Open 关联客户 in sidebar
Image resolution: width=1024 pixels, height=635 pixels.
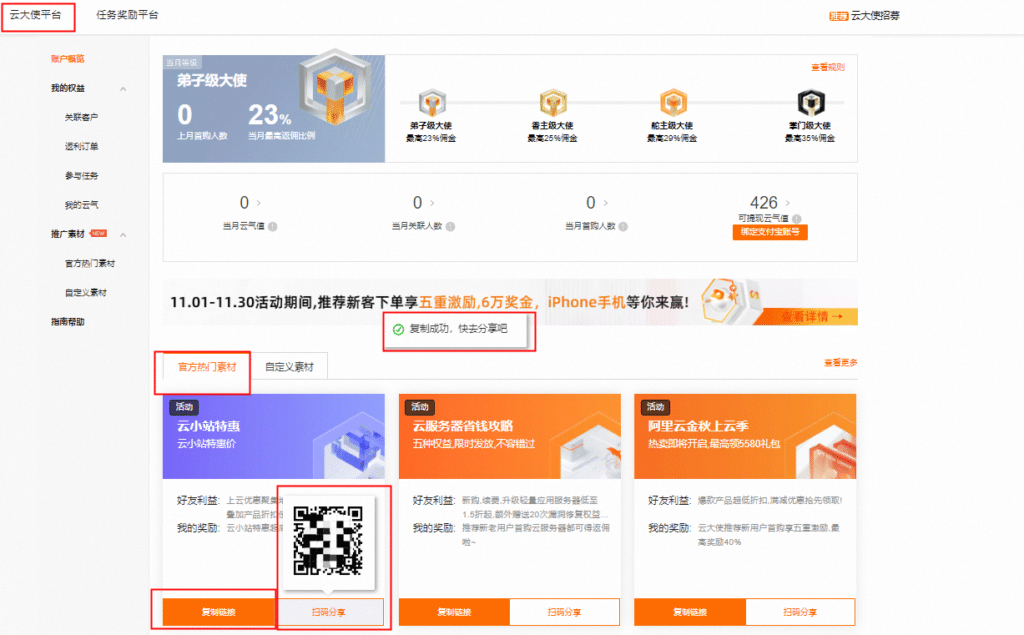click(x=81, y=118)
